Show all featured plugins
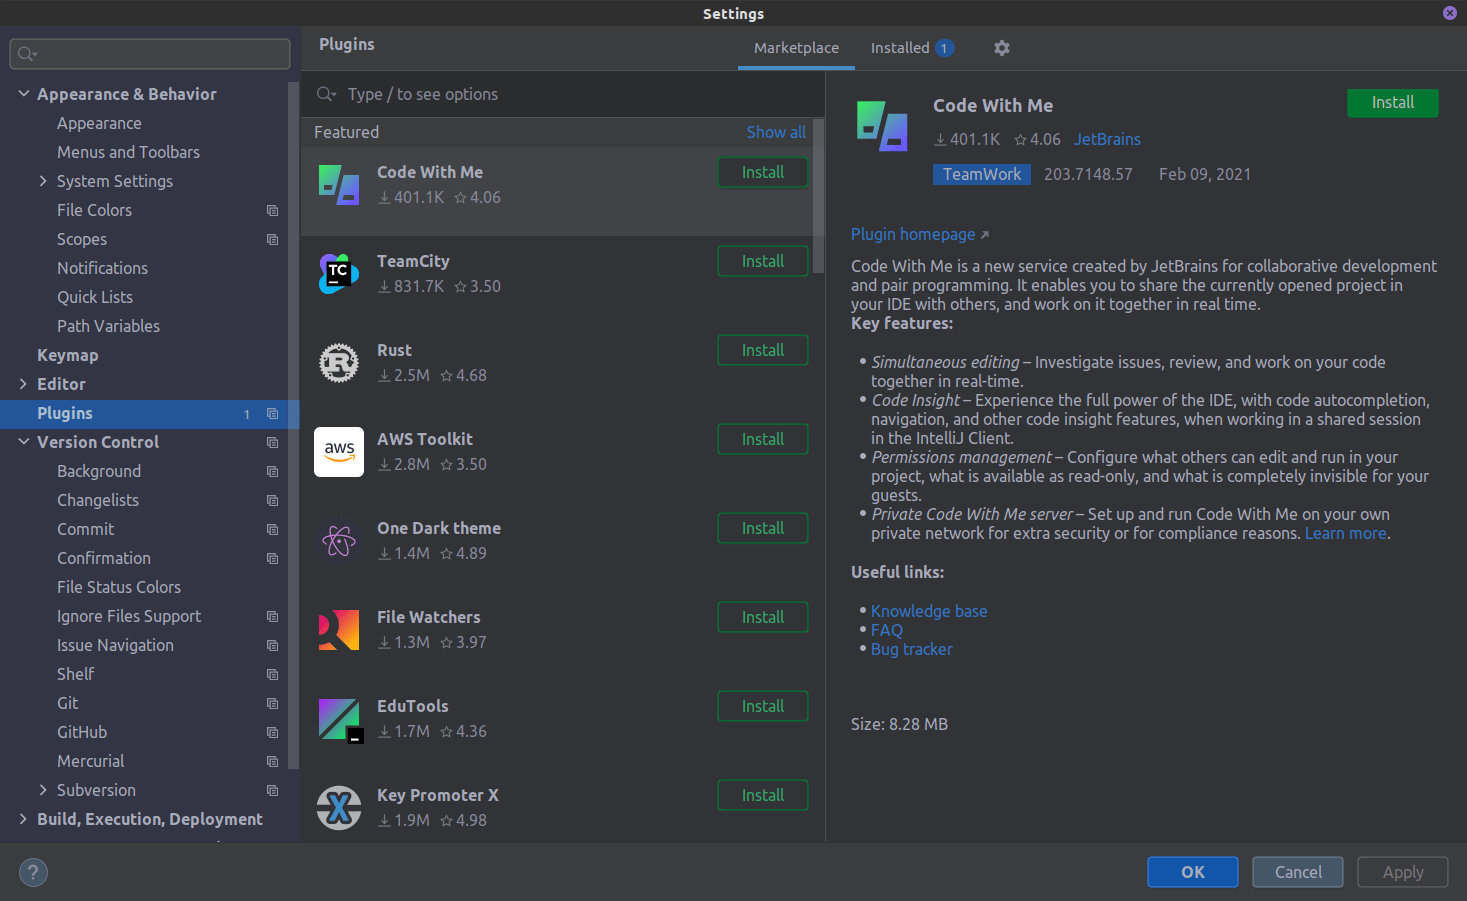Image resolution: width=1467 pixels, height=901 pixels. coord(776,132)
